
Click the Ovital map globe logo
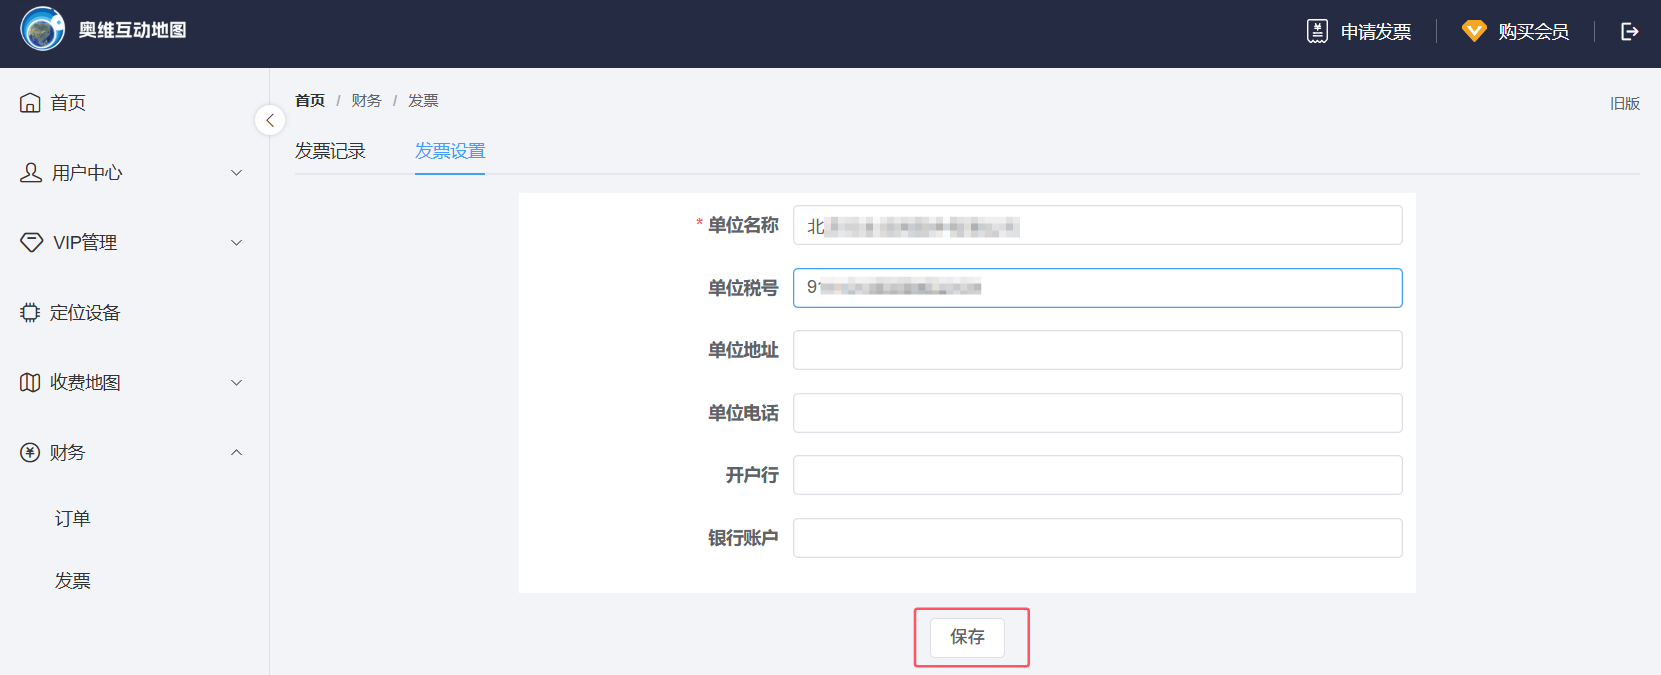click(42, 30)
